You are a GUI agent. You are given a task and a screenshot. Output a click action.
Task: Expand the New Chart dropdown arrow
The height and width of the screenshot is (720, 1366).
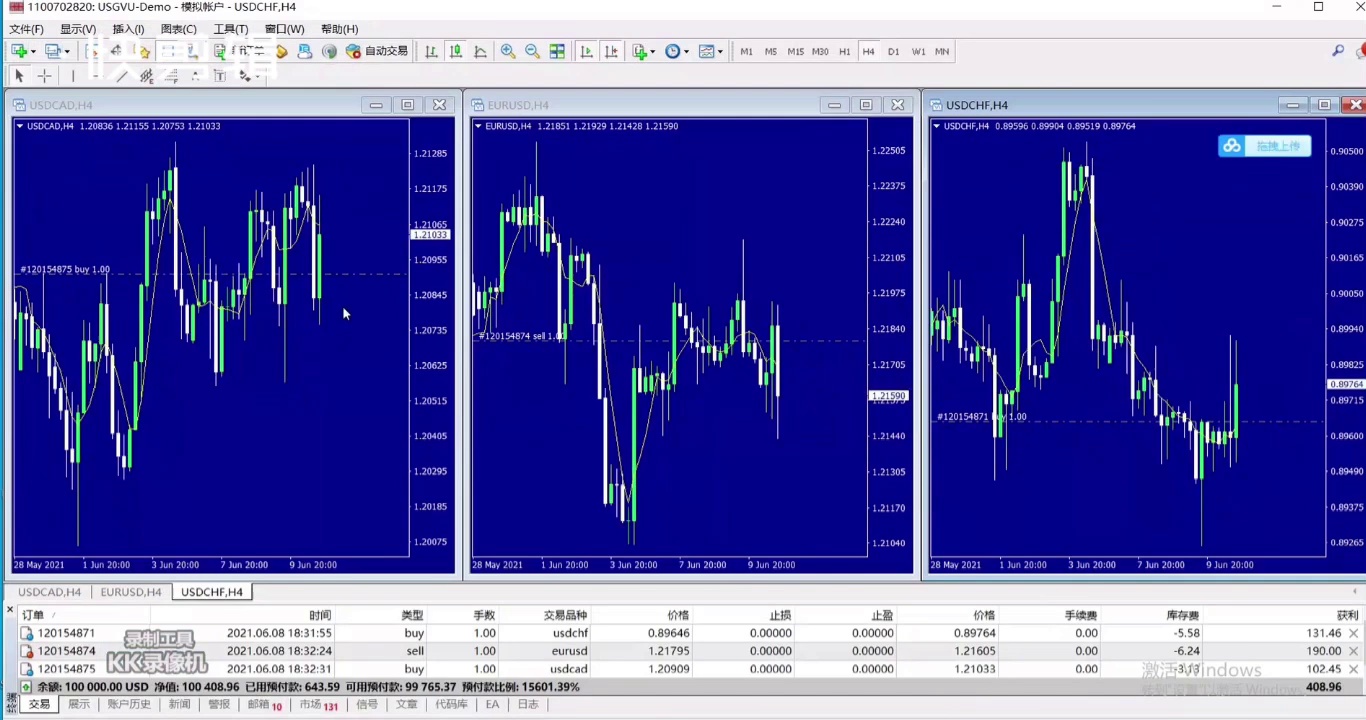(x=33, y=51)
